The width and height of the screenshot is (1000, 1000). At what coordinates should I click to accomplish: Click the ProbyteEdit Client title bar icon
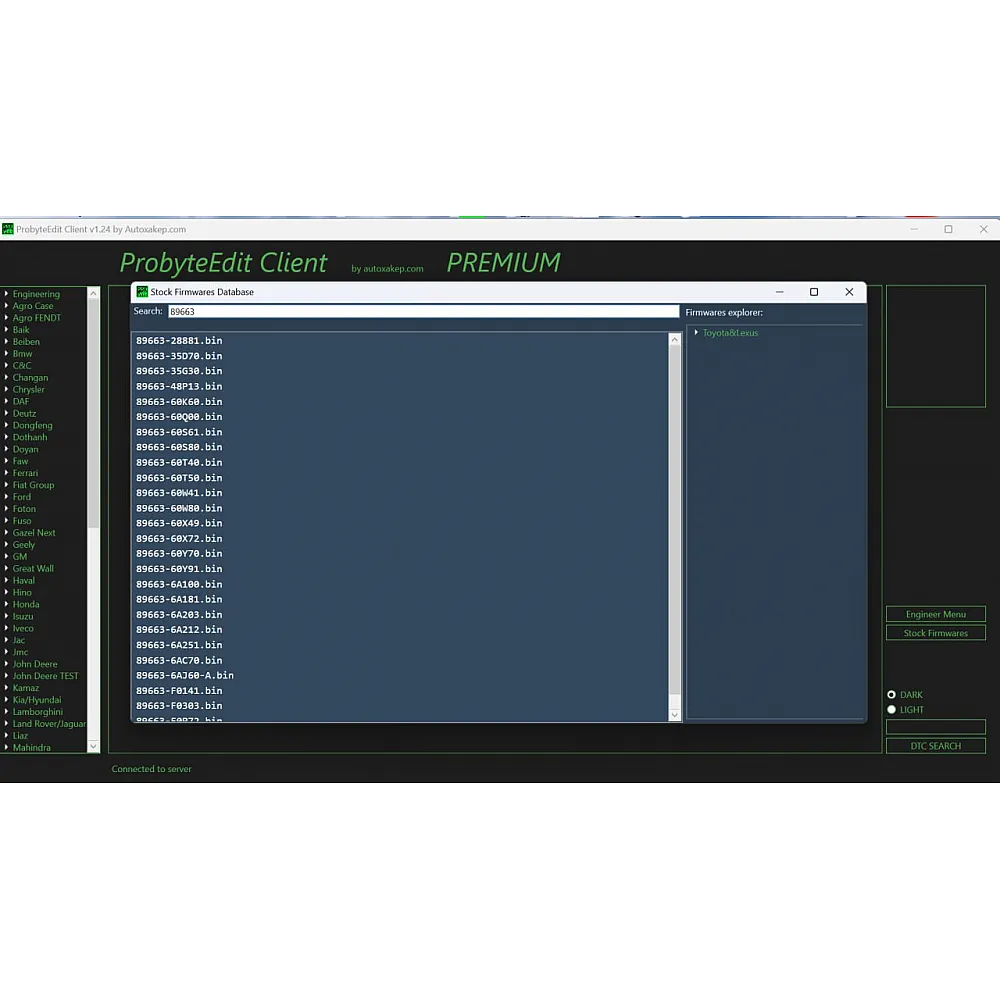[x=8, y=229]
